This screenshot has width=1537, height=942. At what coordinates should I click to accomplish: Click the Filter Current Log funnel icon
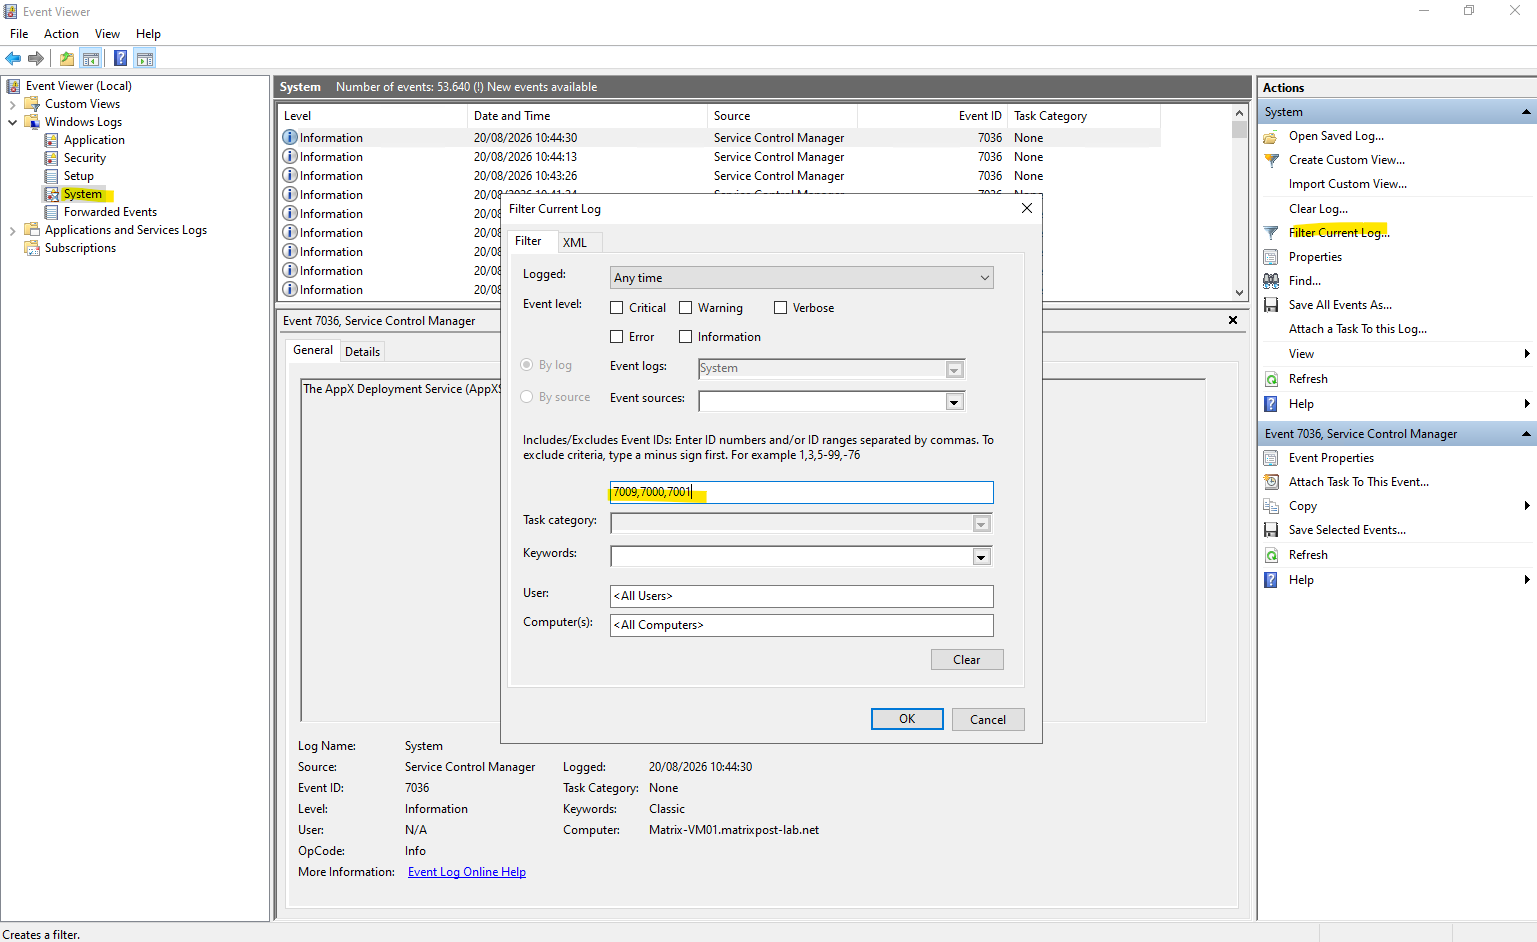coord(1271,232)
